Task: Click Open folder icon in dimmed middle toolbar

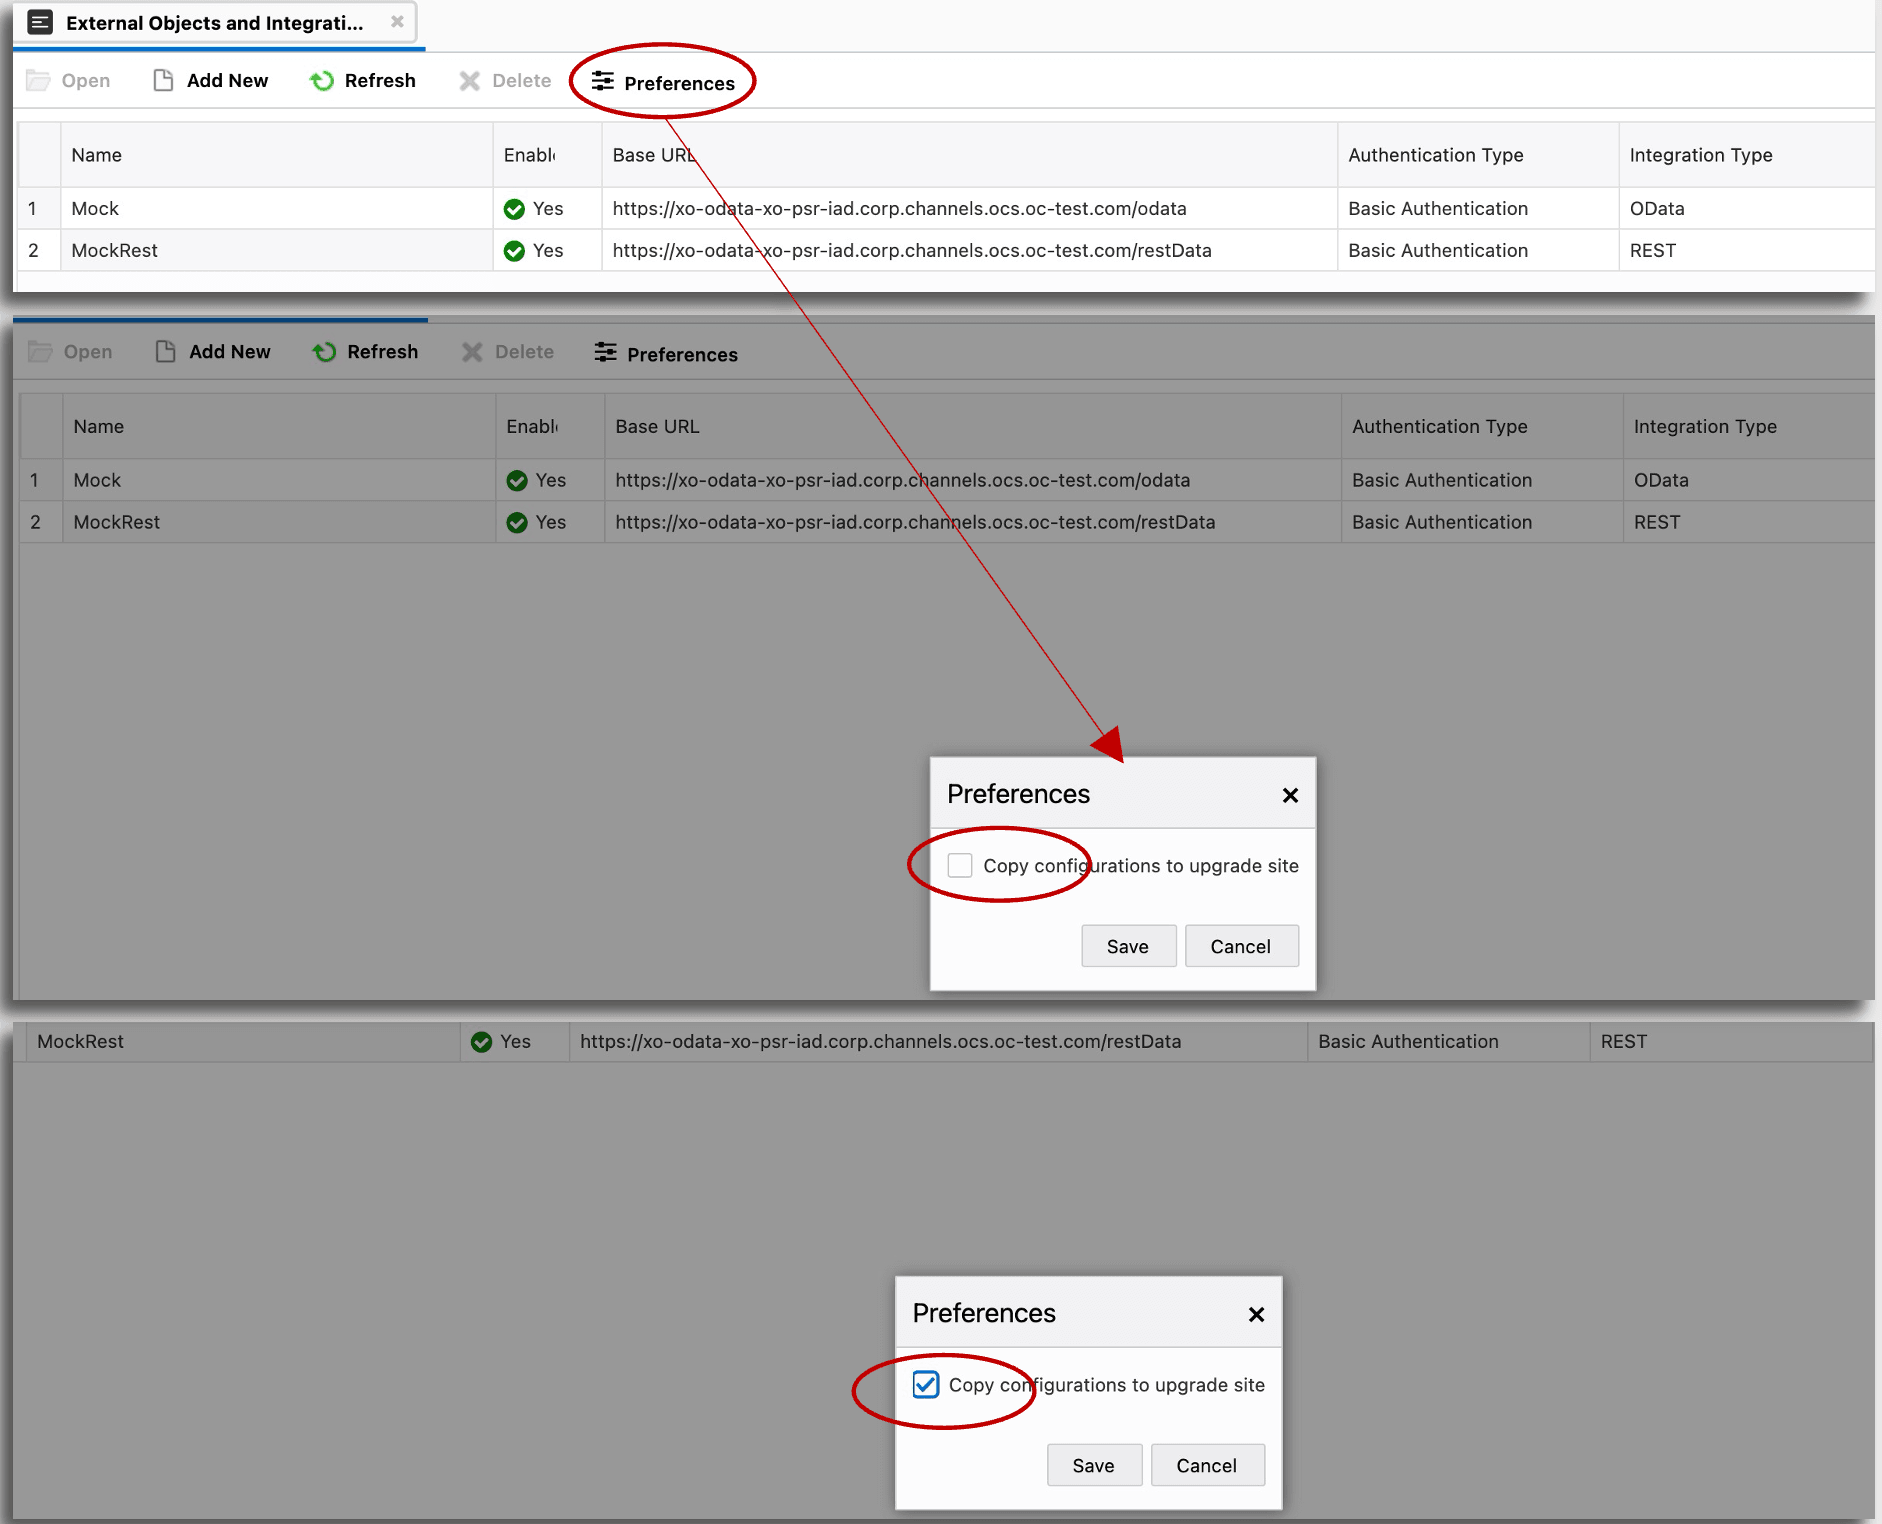Action: [x=40, y=352]
